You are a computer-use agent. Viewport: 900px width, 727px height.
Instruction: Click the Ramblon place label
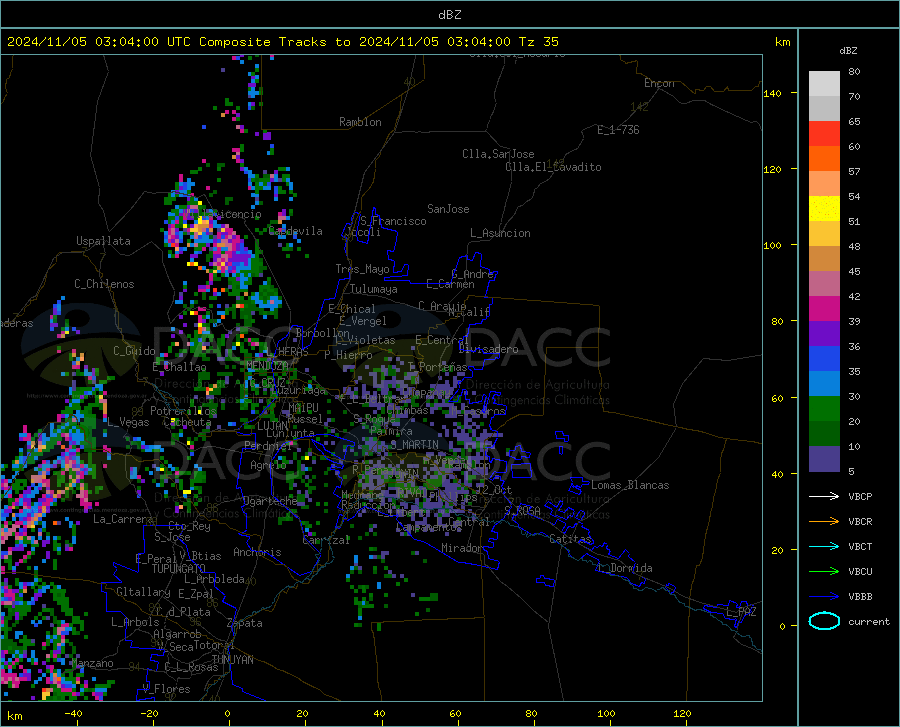tap(360, 122)
